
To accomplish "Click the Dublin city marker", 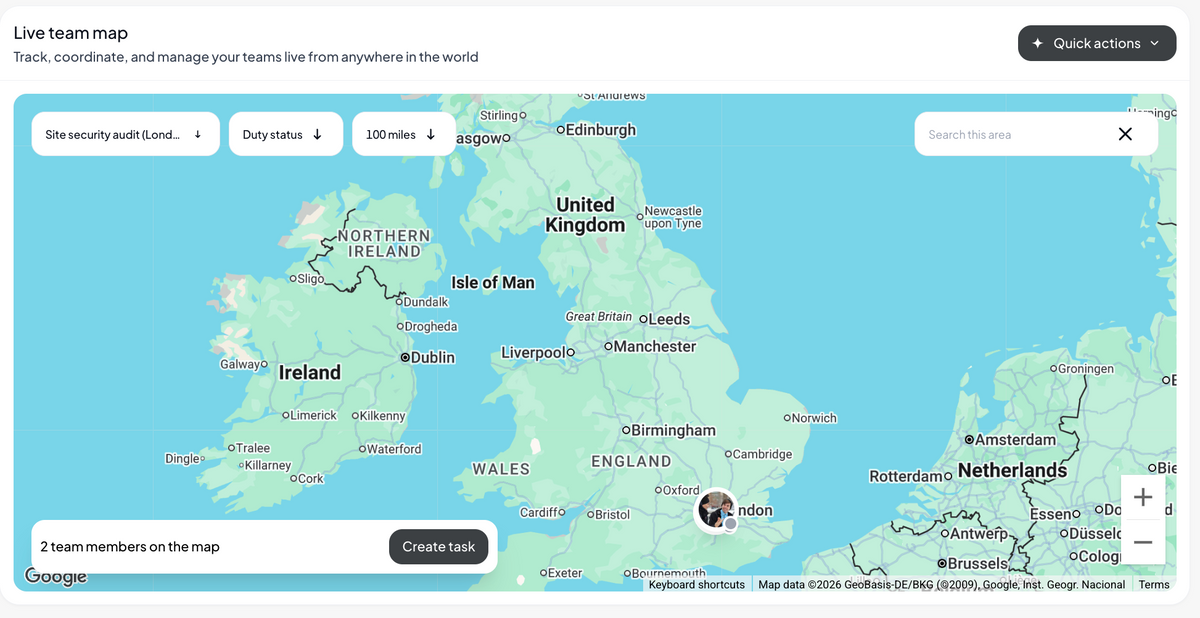I will click(x=405, y=357).
